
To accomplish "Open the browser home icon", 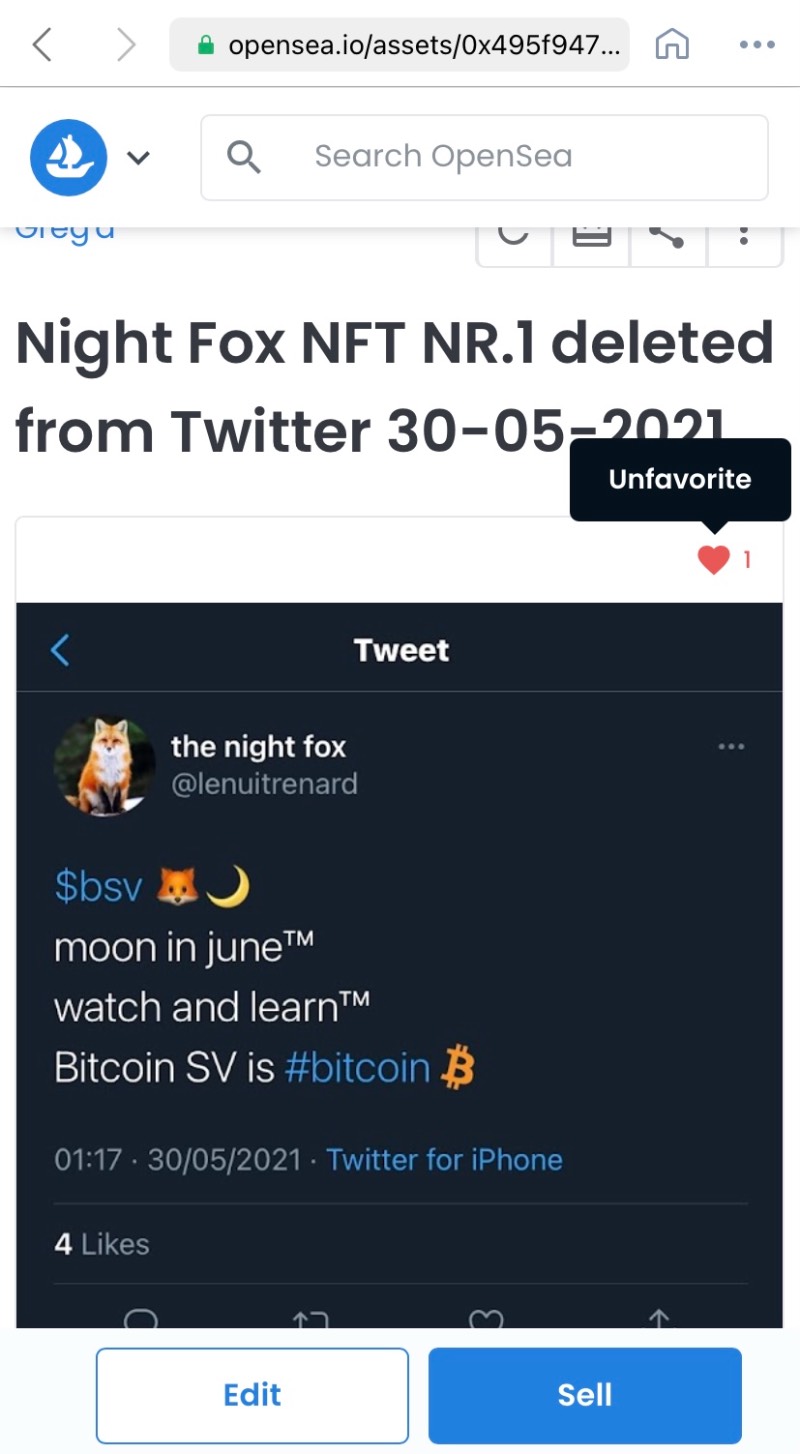I will pyautogui.click(x=672, y=44).
